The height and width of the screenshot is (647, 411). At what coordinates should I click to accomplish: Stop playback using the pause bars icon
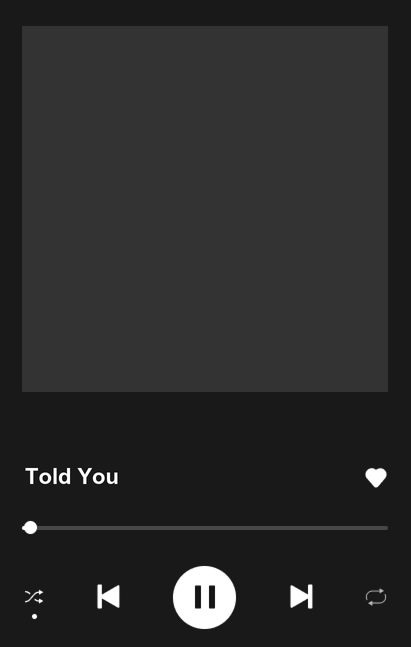[205, 597]
